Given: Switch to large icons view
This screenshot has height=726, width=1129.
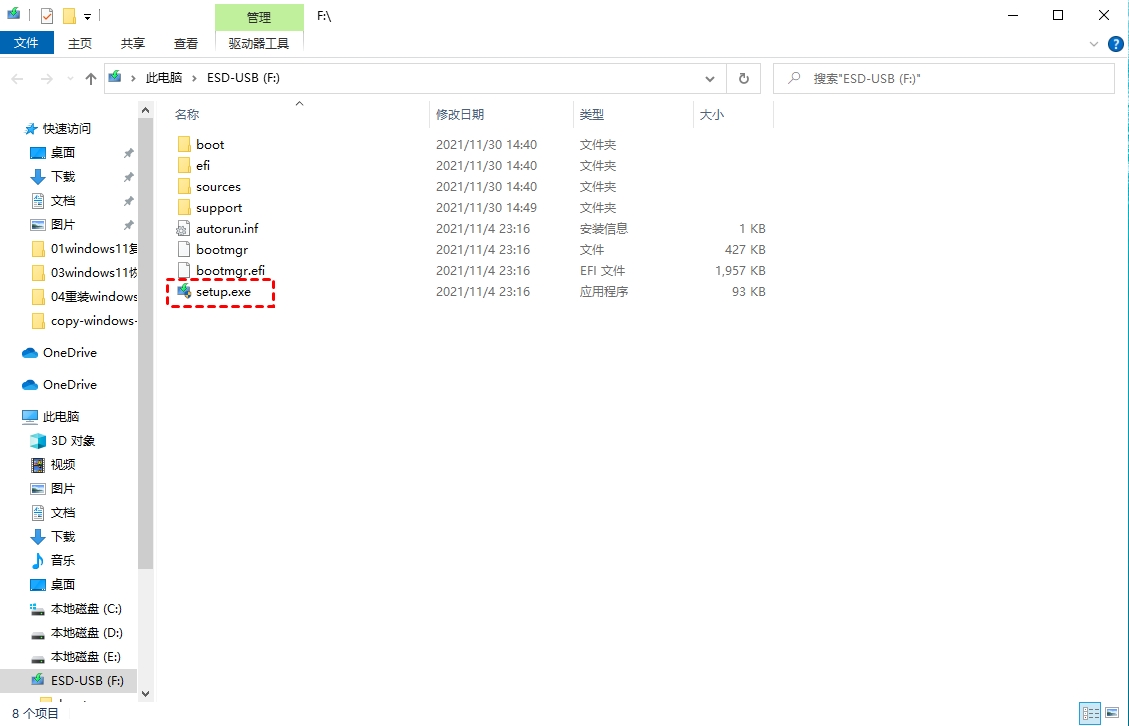Looking at the screenshot, I should [x=1112, y=713].
